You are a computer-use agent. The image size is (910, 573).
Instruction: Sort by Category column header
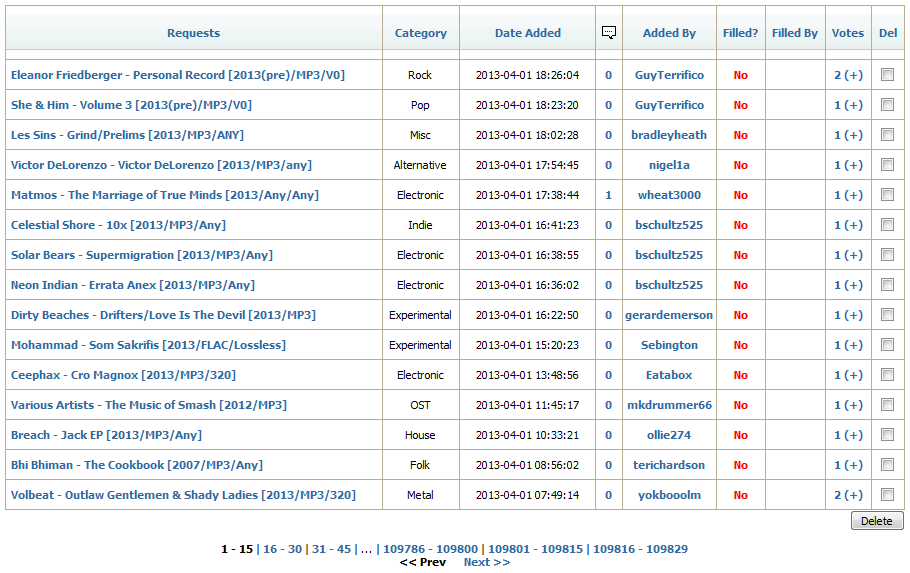click(x=421, y=33)
